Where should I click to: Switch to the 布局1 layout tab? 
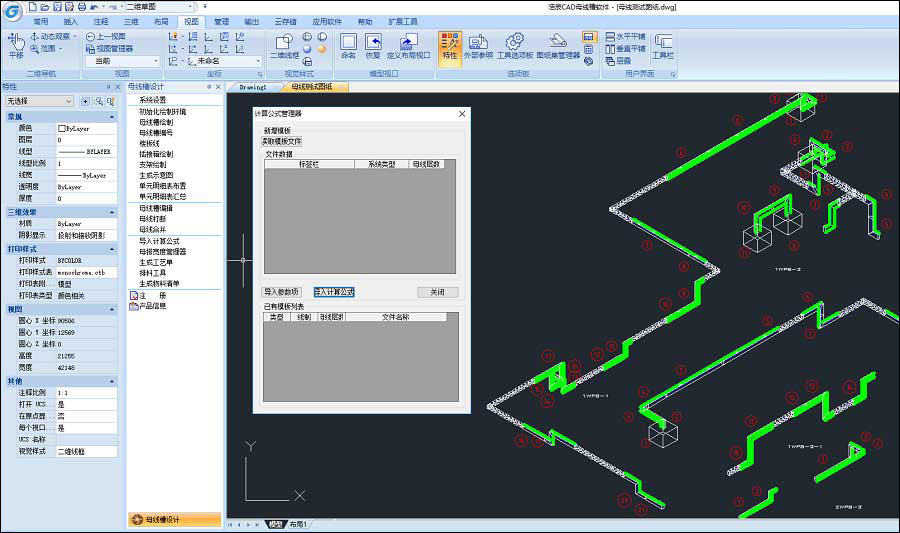(x=298, y=524)
